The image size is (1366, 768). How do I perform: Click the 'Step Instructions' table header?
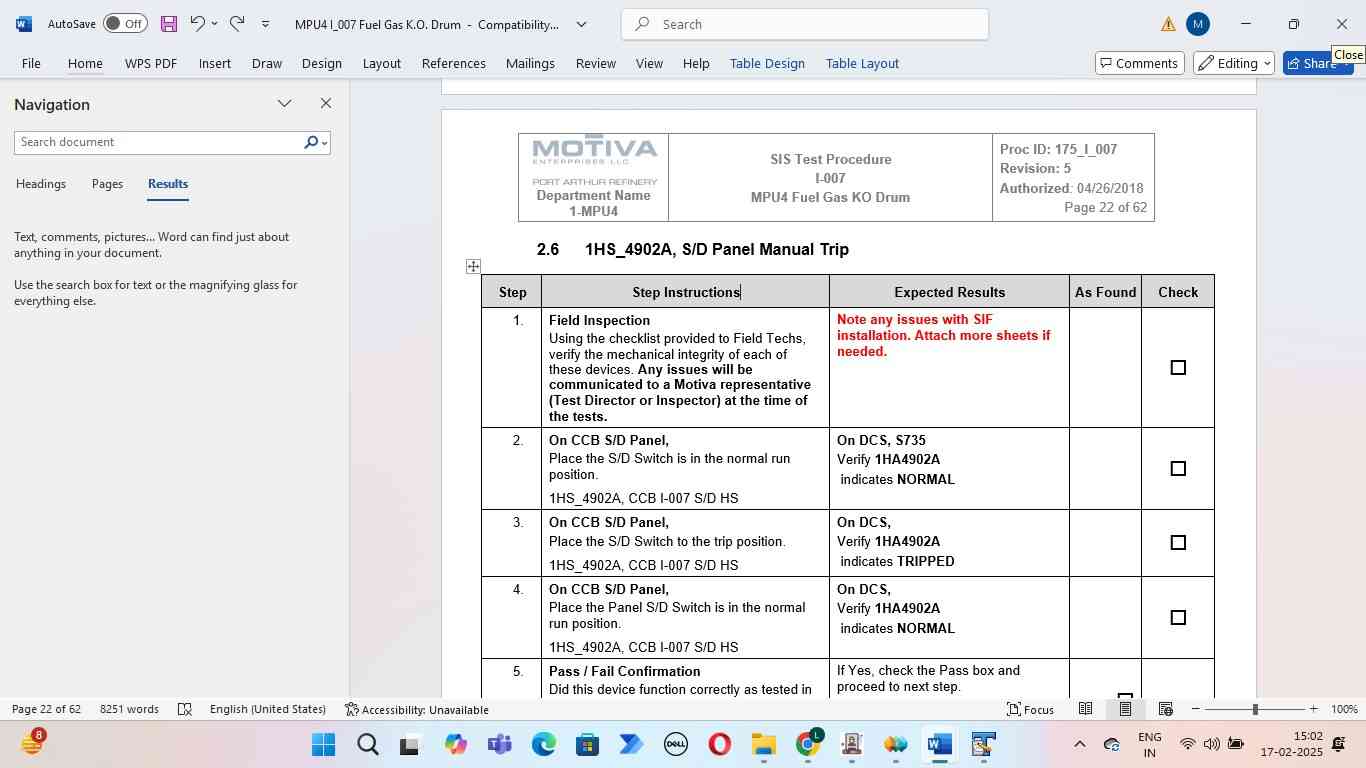point(686,292)
